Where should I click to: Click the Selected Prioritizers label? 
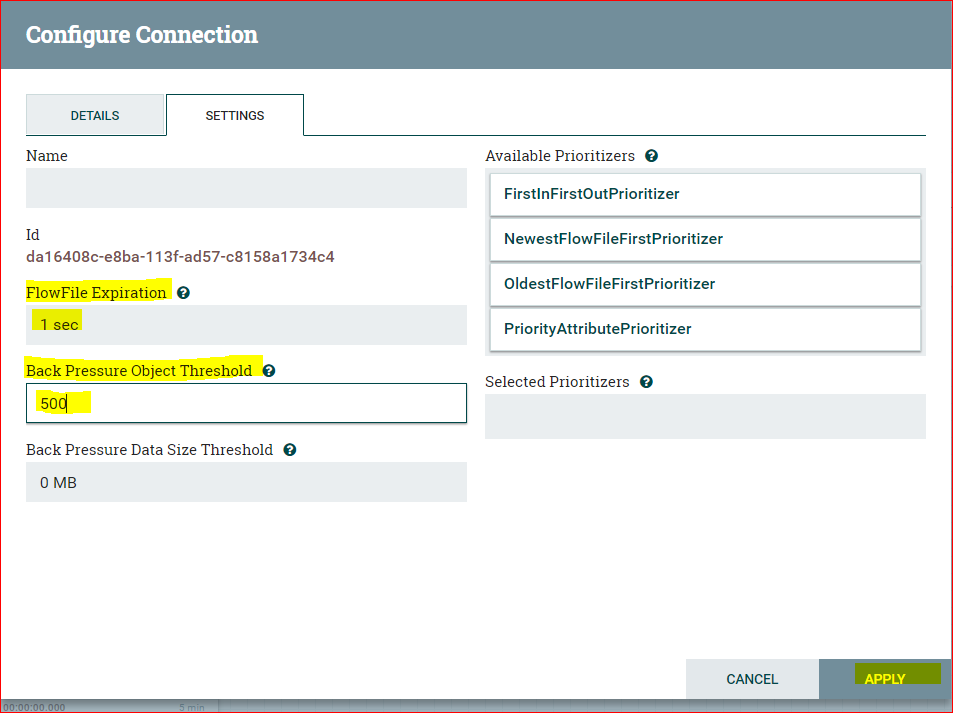557,382
